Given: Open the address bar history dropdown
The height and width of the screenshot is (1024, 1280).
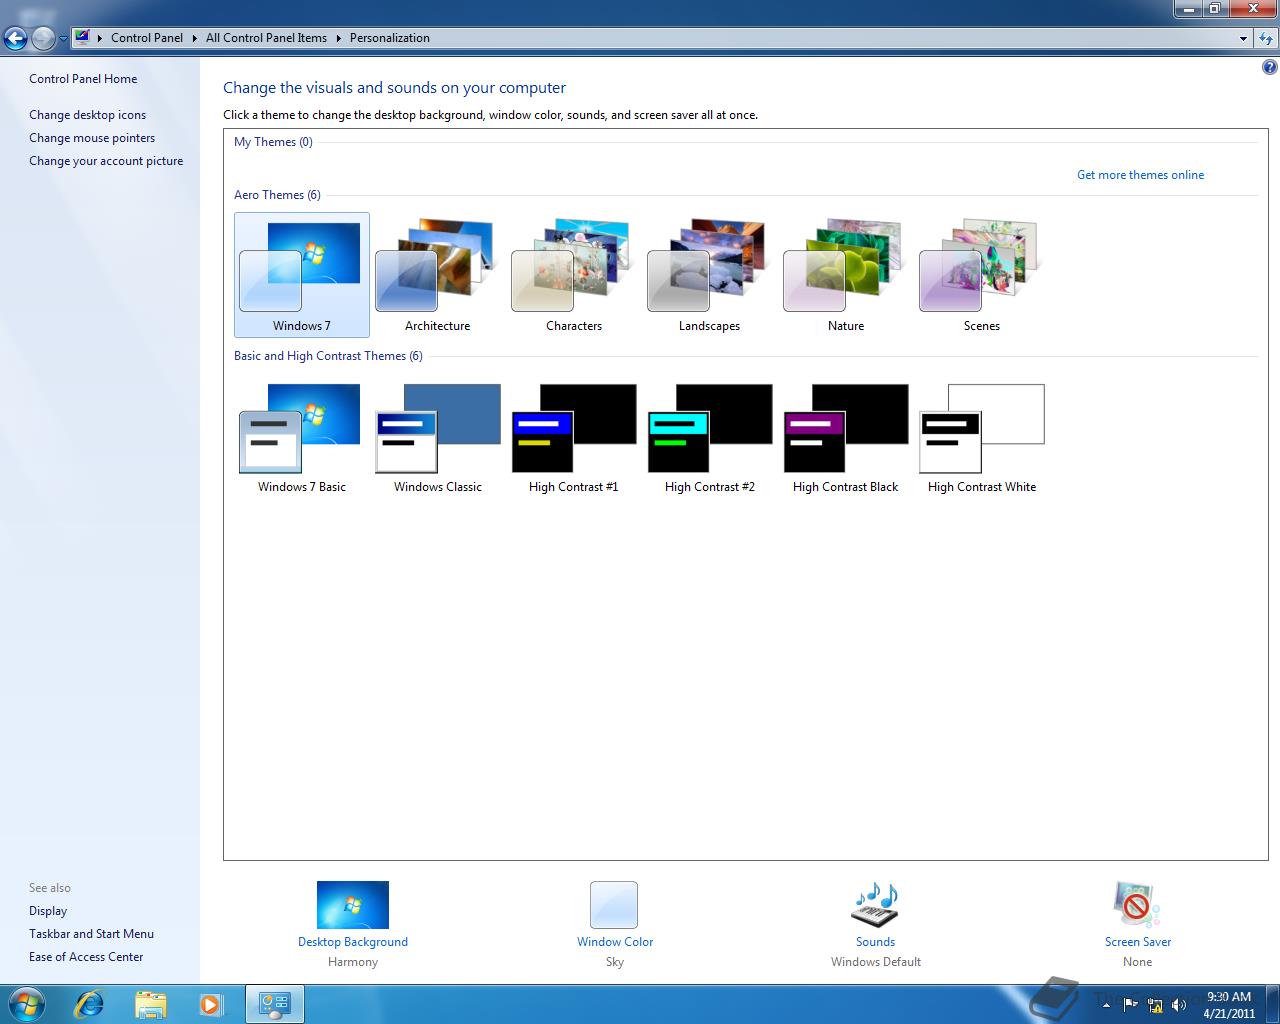Looking at the screenshot, I should [1243, 39].
